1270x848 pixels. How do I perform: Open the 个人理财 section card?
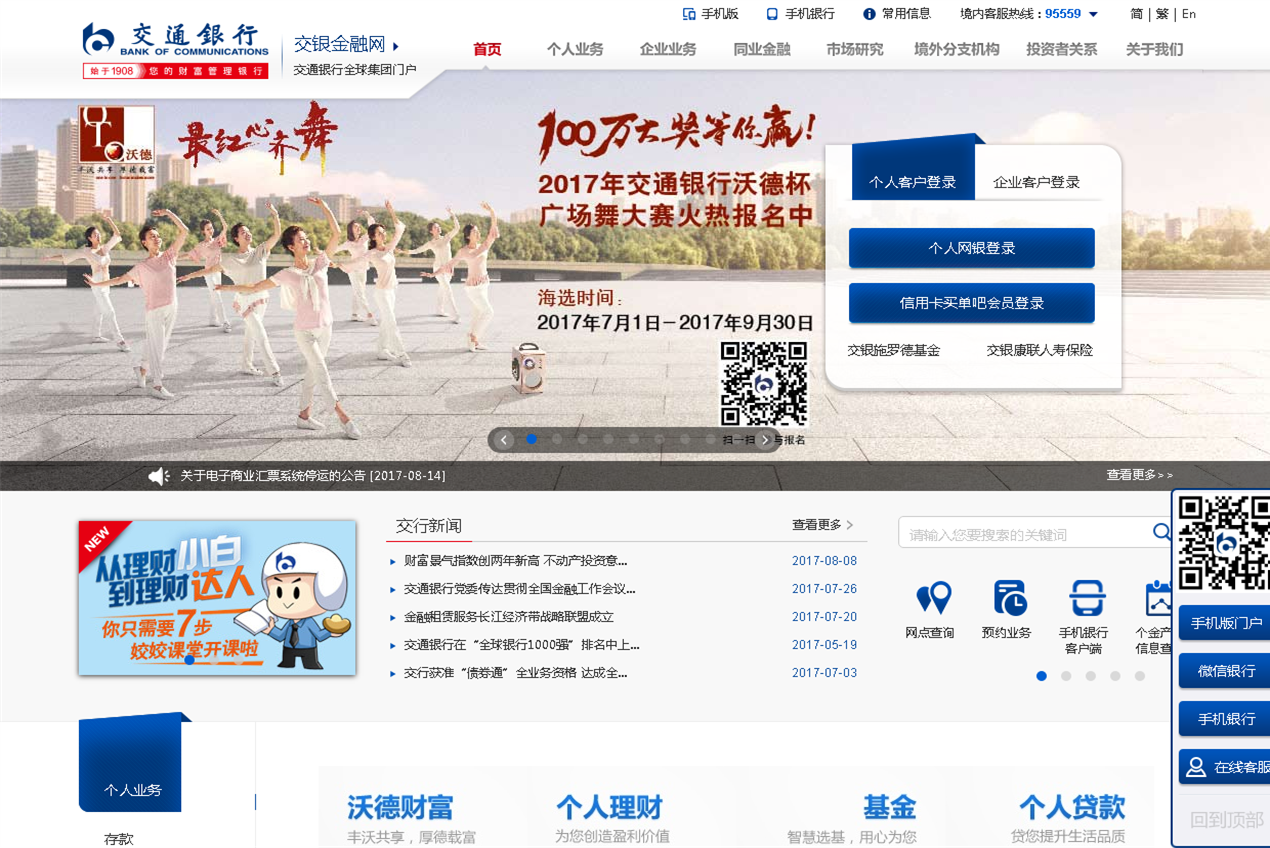point(613,819)
